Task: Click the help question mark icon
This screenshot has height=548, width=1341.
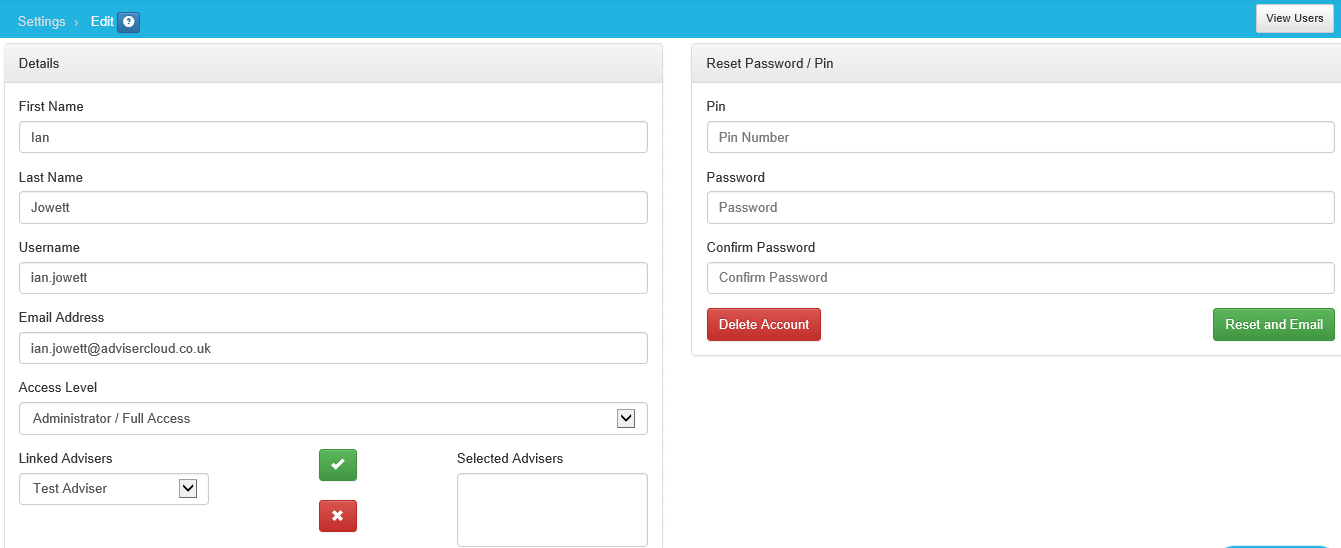Action: [x=128, y=21]
